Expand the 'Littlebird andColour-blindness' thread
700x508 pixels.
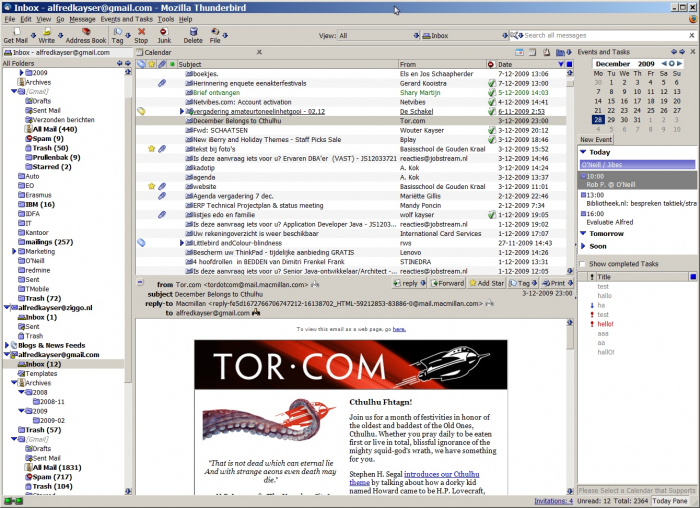(x=182, y=243)
